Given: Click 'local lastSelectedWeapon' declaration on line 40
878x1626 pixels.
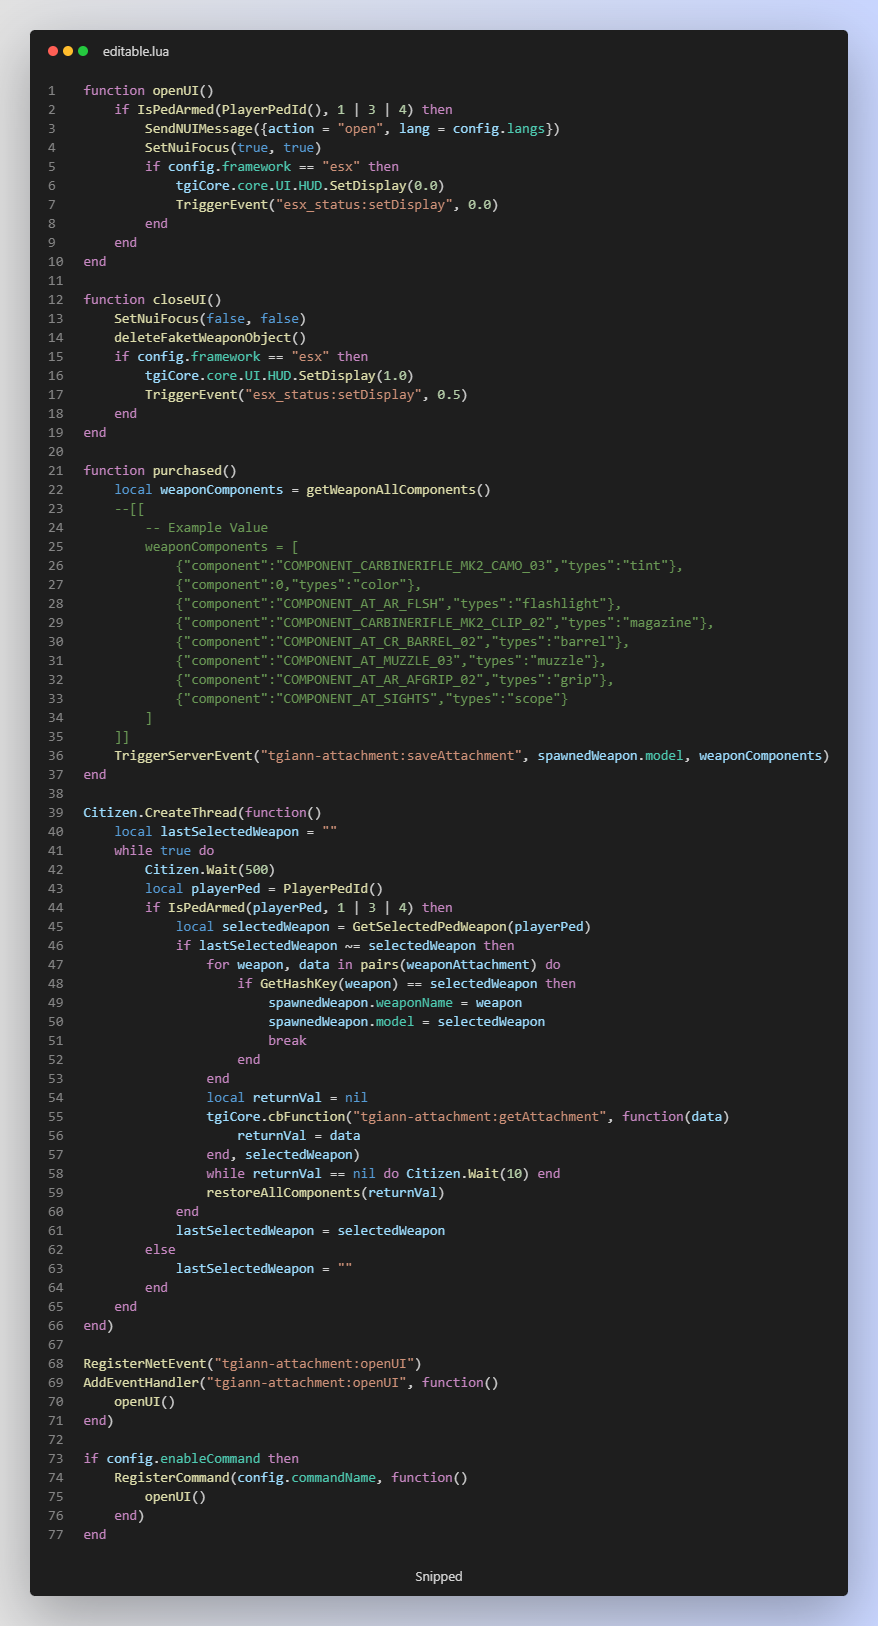Looking at the screenshot, I should [x=225, y=832].
